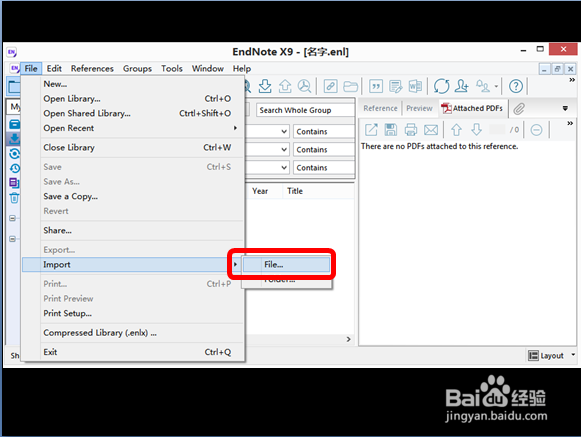This screenshot has height=437, width=581.
Task: Expand the Open Recent submenu arrow
Action: pyautogui.click(x=235, y=128)
